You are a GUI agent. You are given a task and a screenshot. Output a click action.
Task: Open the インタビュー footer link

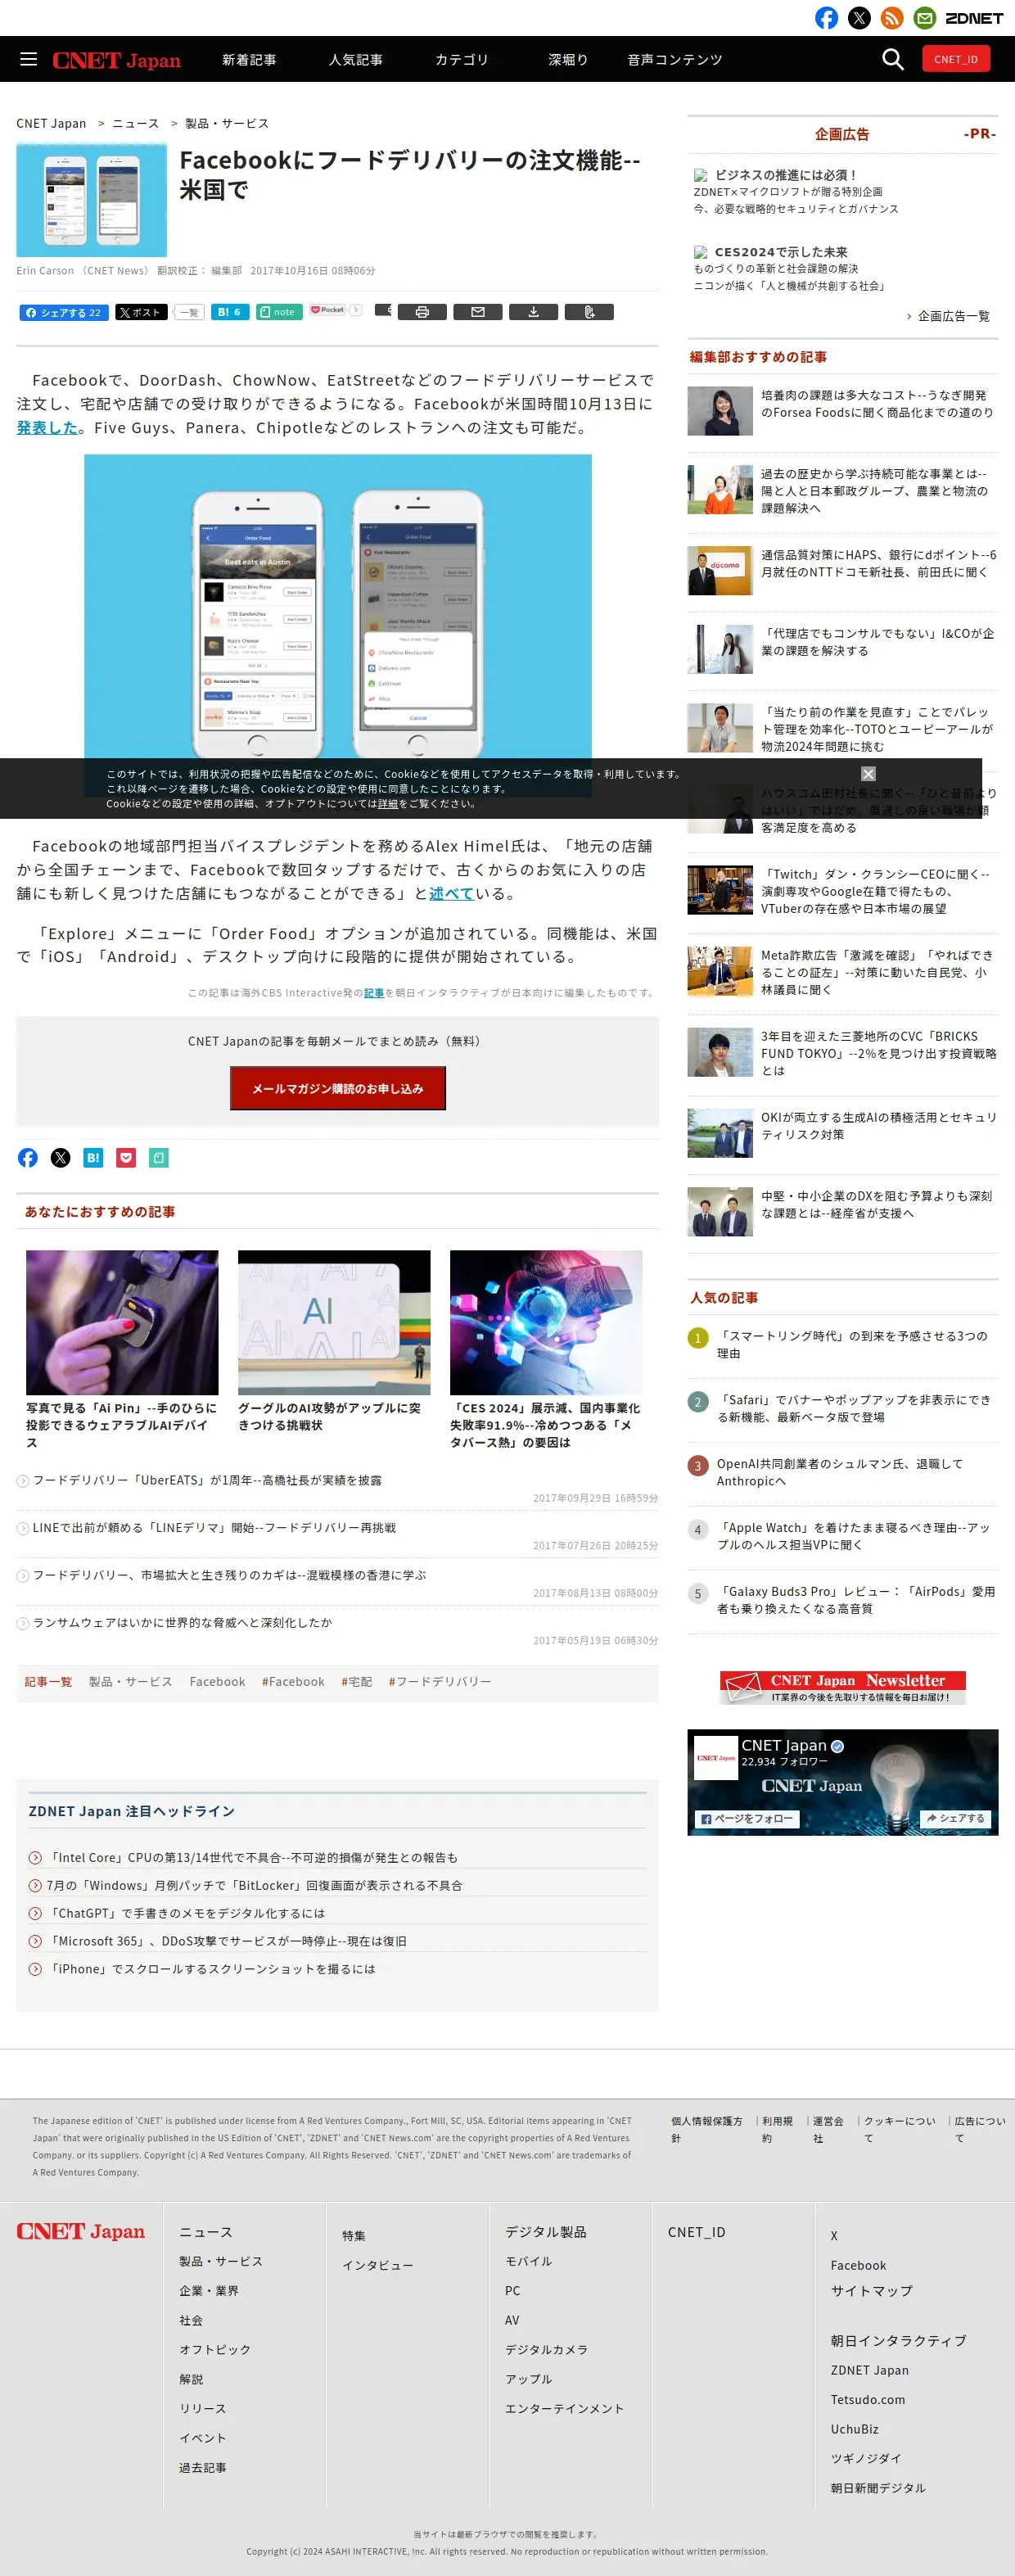click(377, 2264)
